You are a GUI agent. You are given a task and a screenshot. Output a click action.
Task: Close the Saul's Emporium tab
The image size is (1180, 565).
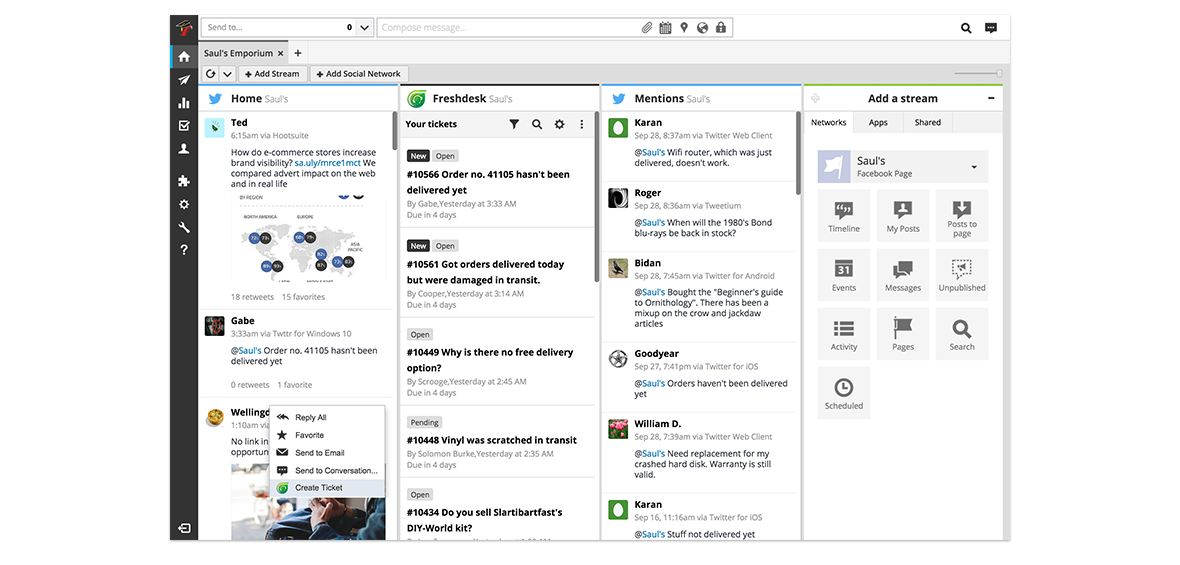(280, 53)
